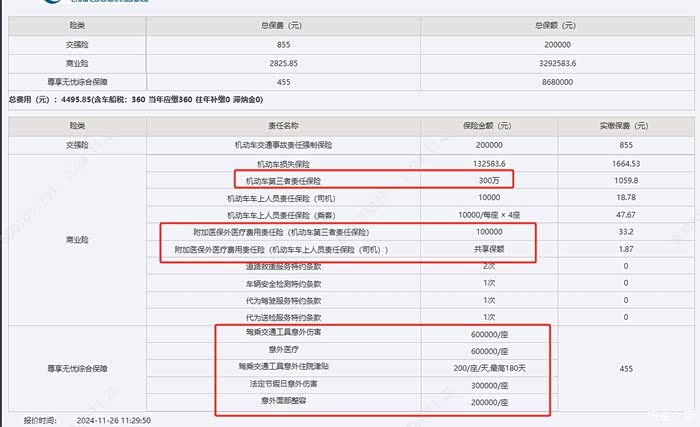
Task: Select the insured amount 132583.6
Action: (489, 164)
